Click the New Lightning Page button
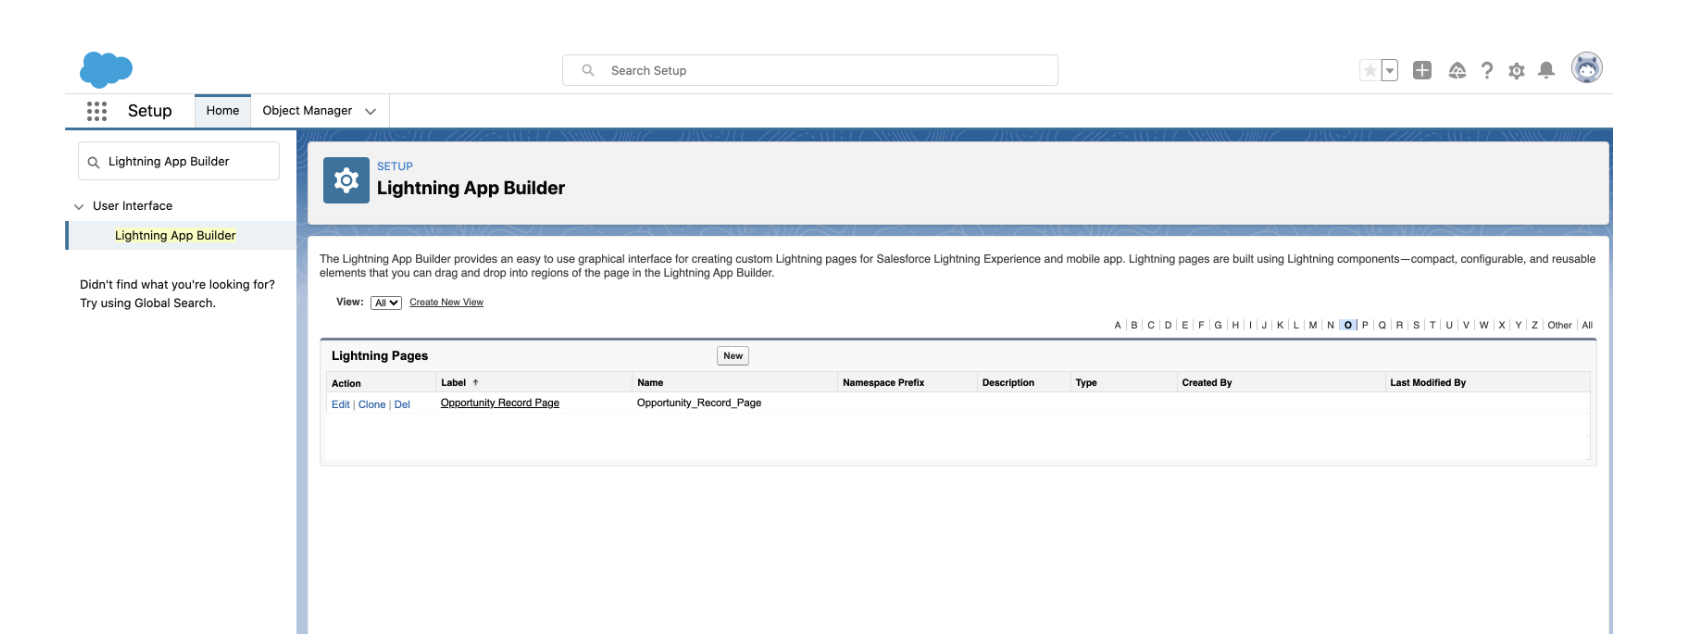This screenshot has width=1696, height=639. pos(733,356)
